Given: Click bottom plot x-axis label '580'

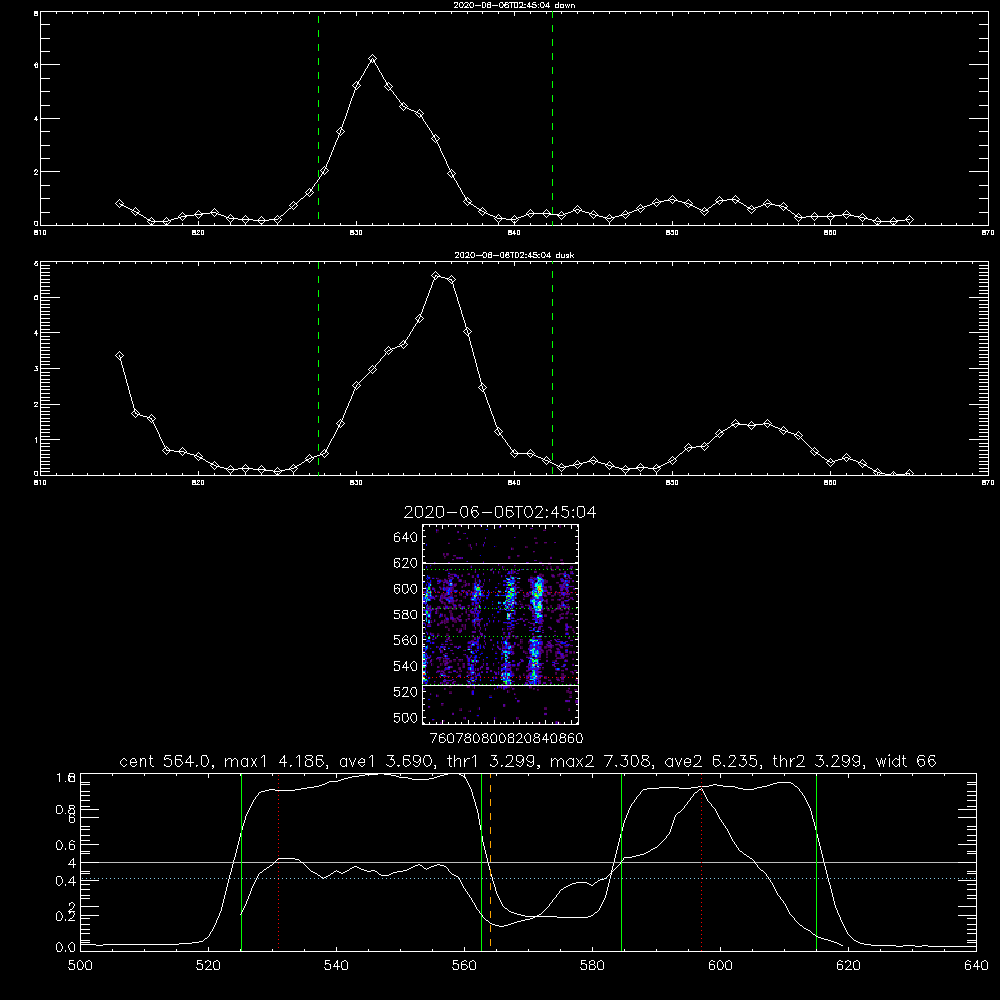Looking at the screenshot, I should 592,966.
